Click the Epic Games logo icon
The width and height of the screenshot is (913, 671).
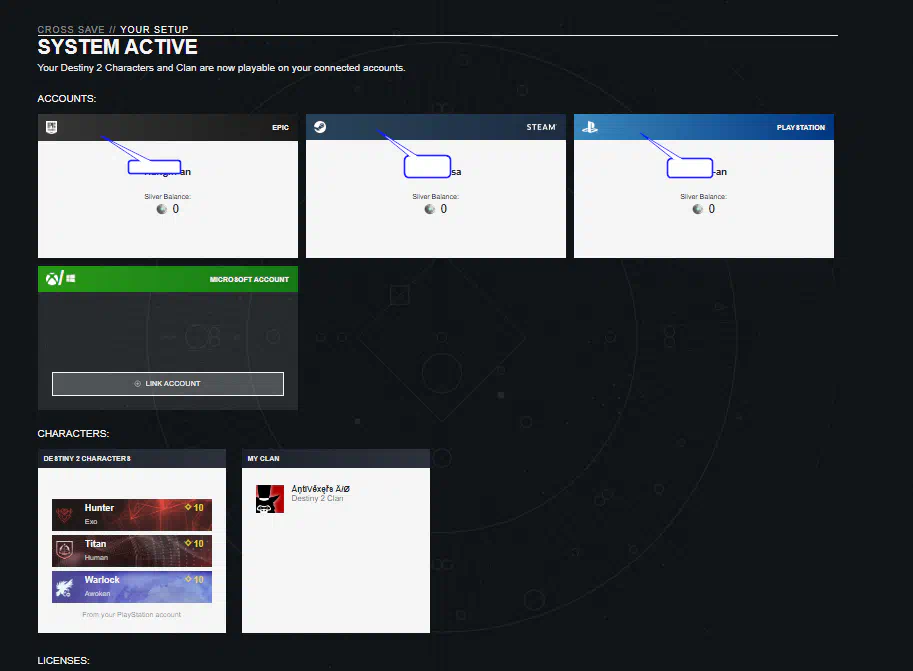(51, 127)
